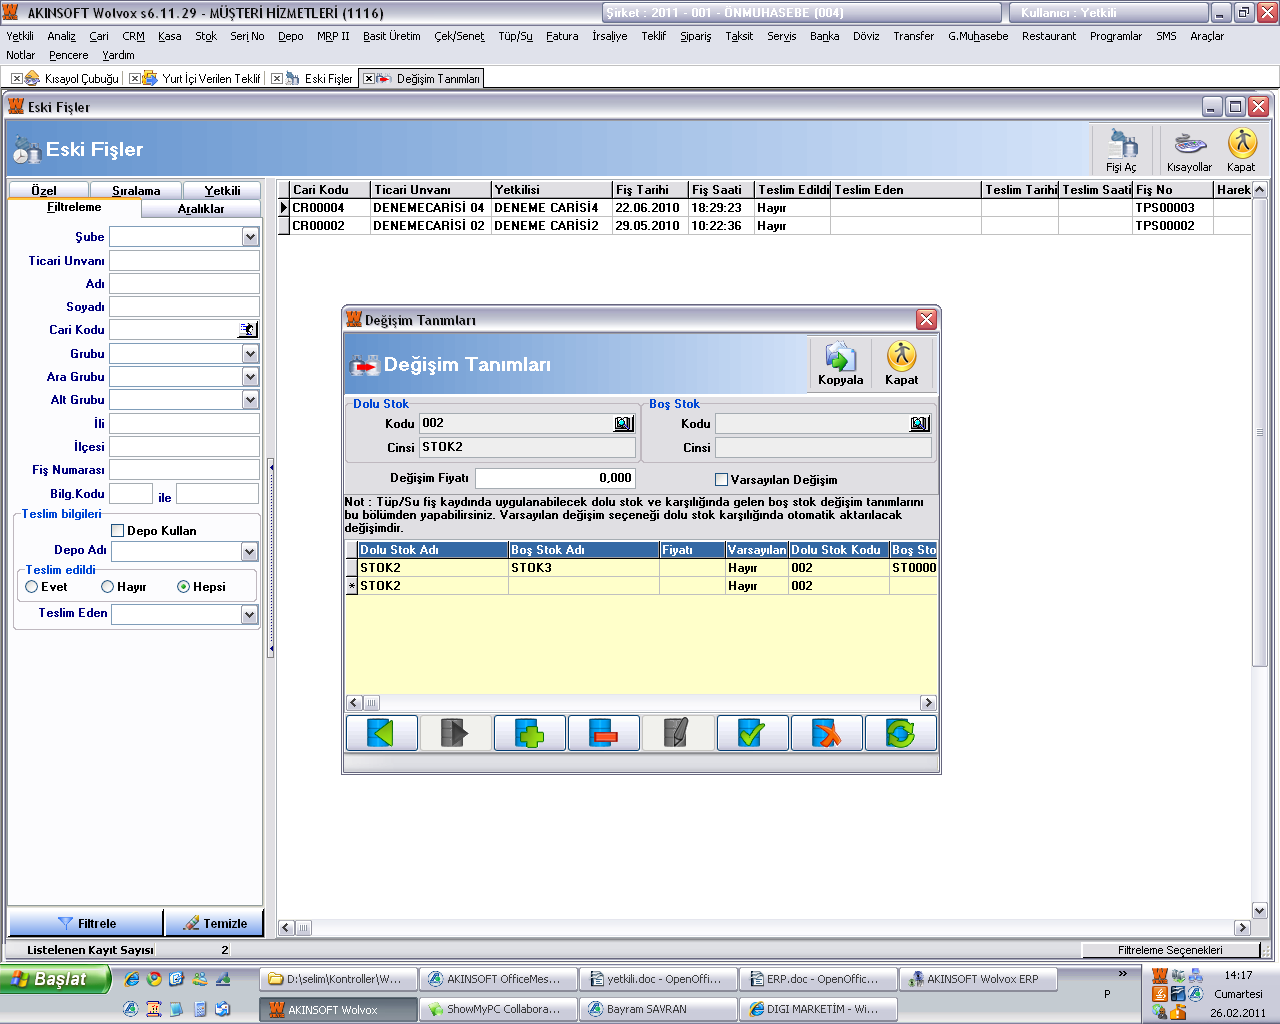Delete the record with the minus icon
This screenshot has height=1024, width=1280.
pyautogui.click(x=604, y=733)
